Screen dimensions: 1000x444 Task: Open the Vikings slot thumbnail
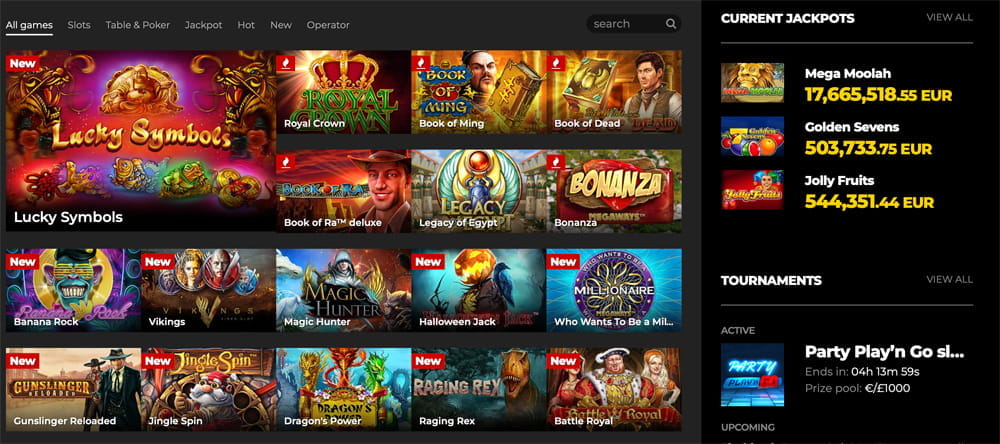(209, 290)
